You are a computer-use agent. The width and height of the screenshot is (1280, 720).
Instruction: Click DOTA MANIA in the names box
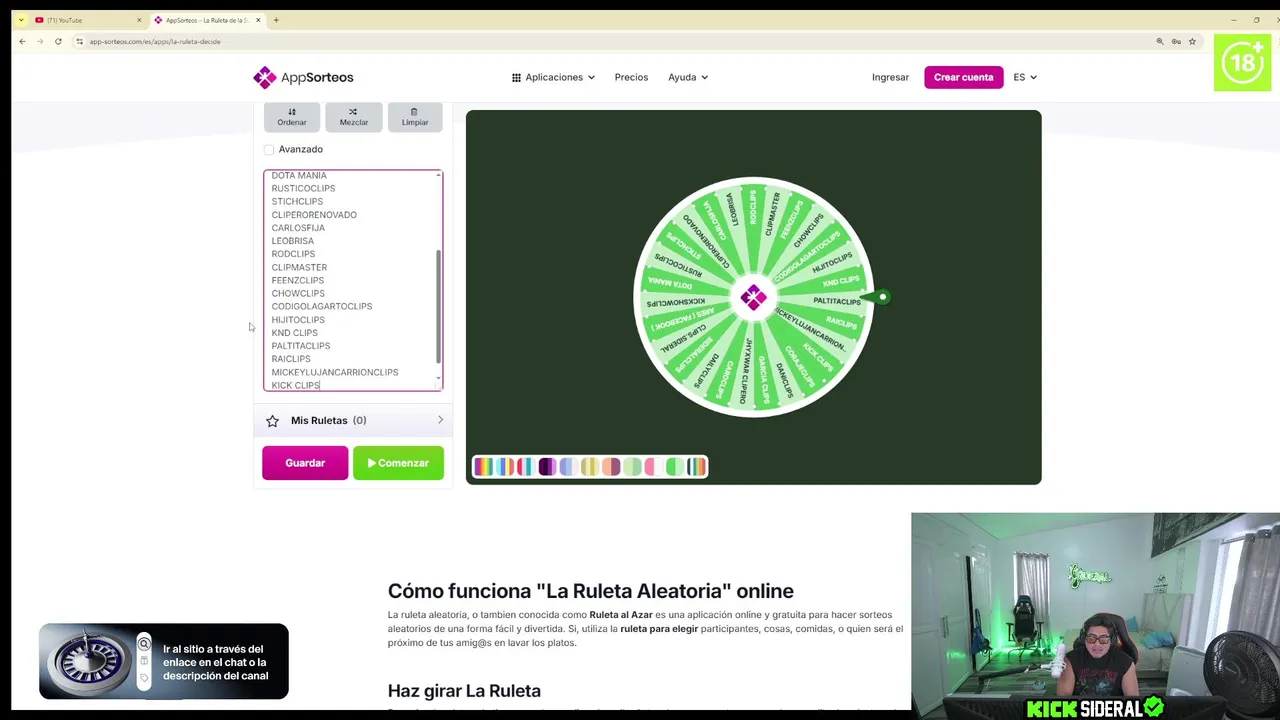click(x=299, y=175)
